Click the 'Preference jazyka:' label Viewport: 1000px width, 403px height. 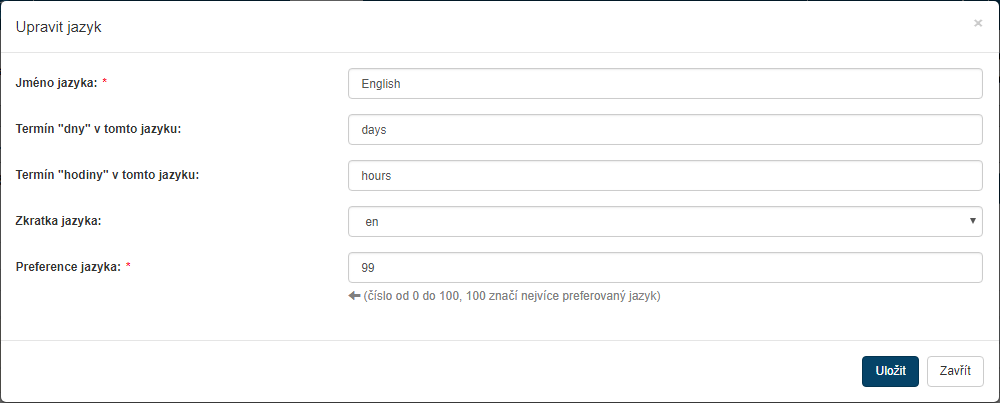pyautogui.click(x=68, y=267)
